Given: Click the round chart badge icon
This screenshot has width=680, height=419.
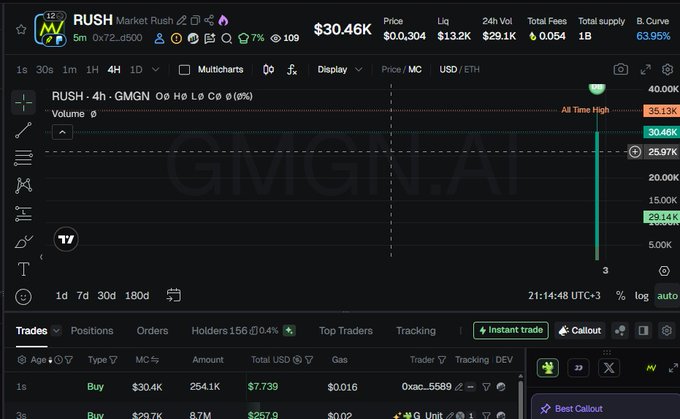Looking at the screenshot, I should [193, 38].
